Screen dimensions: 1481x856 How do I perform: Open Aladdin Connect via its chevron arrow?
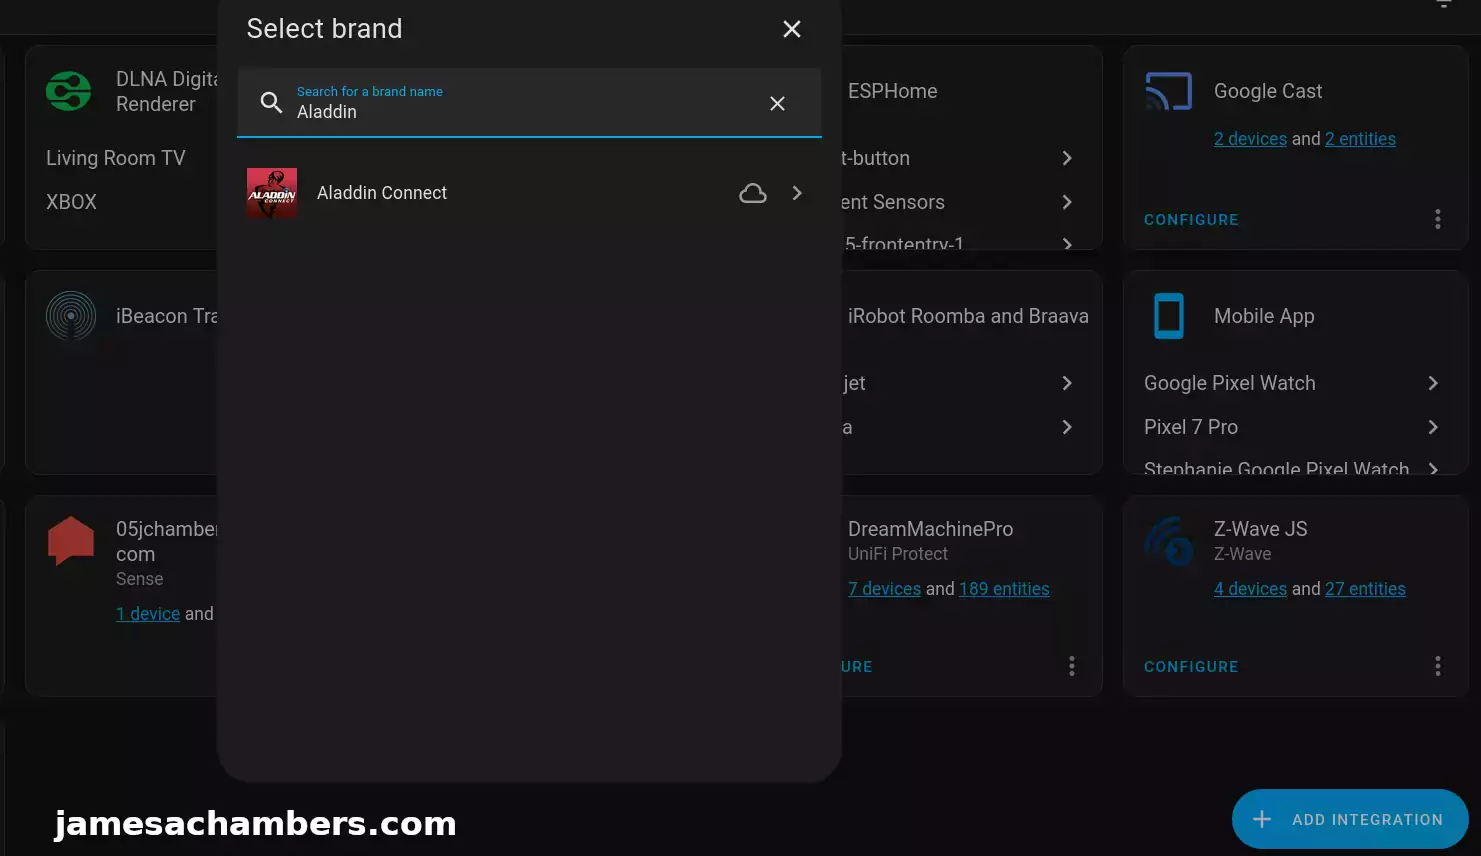click(x=797, y=193)
